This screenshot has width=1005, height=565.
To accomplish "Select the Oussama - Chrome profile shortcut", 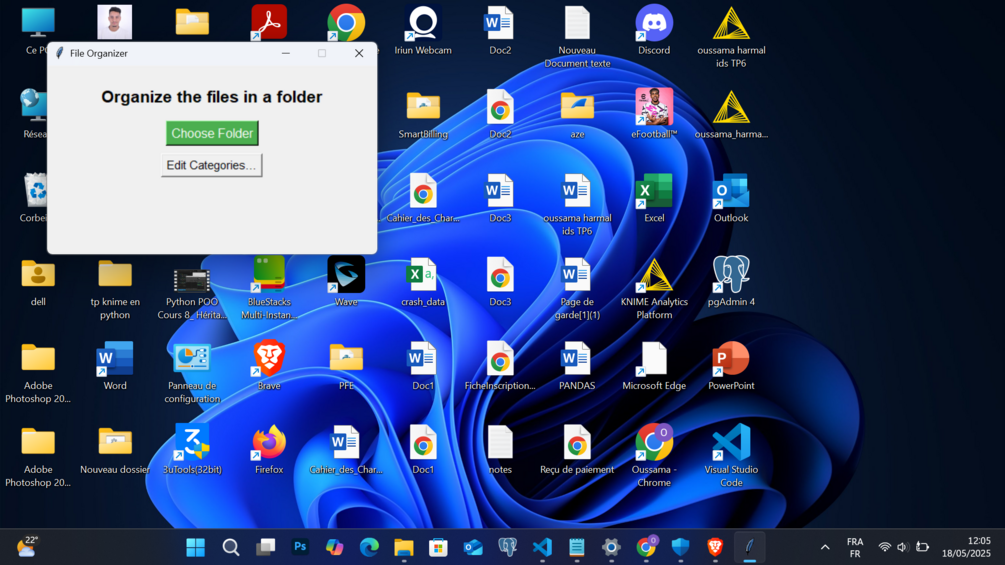I will [654, 457].
